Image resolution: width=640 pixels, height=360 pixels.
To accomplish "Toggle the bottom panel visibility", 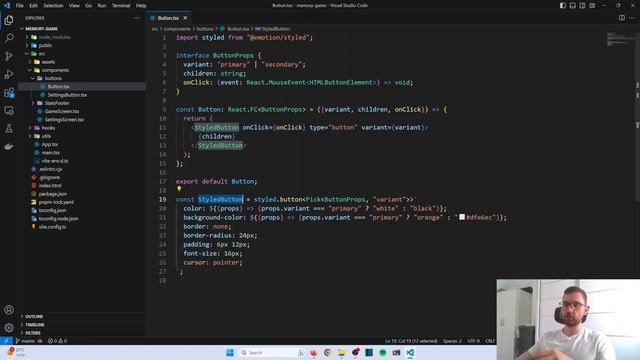I will (573, 5).
